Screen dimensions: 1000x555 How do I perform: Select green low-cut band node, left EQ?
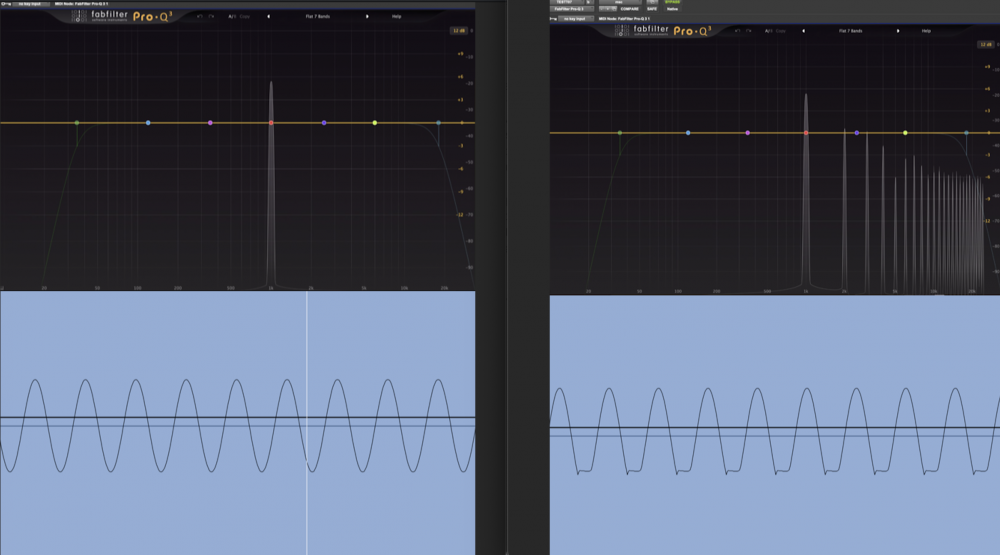77,122
